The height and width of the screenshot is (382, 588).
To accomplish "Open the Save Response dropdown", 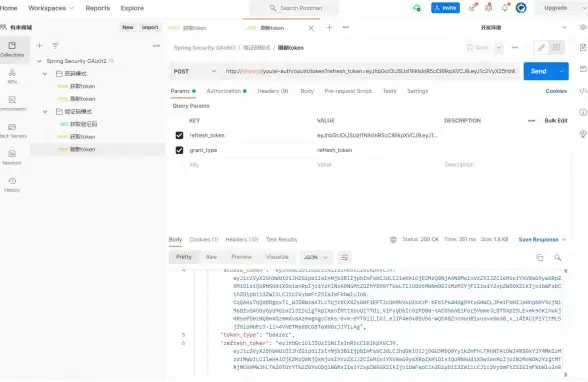I will pos(542,240).
